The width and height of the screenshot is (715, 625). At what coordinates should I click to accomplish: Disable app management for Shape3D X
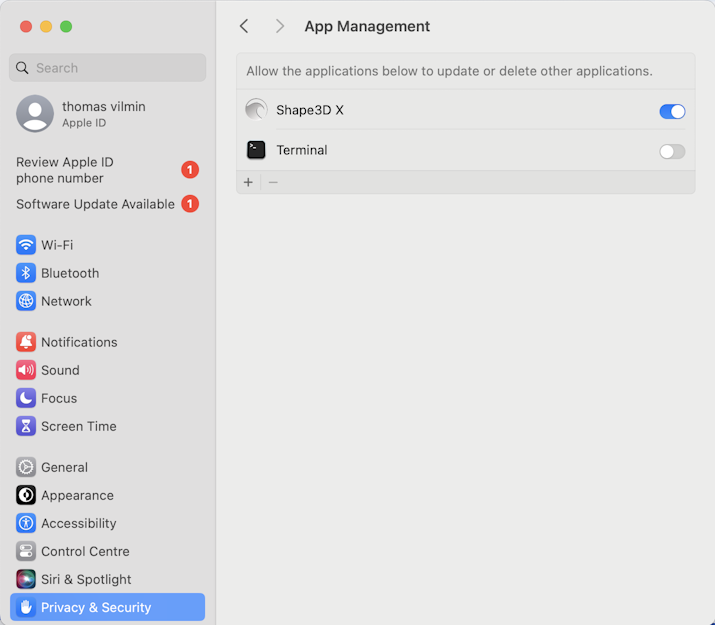[x=672, y=111]
